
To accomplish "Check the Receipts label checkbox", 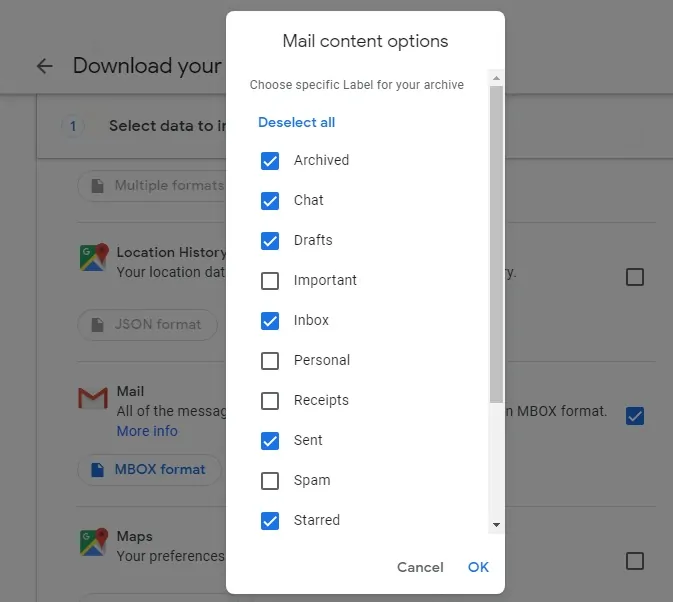I will [x=270, y=401].
